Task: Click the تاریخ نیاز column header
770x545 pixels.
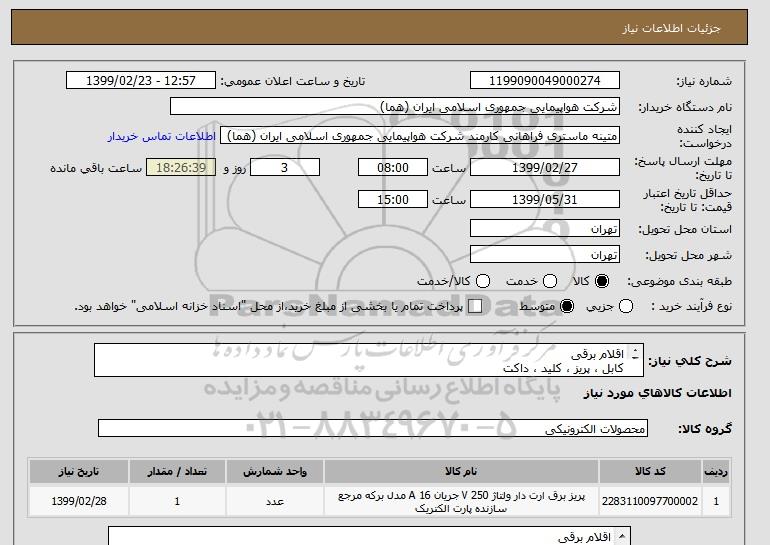Action: (x=79, y=471)
